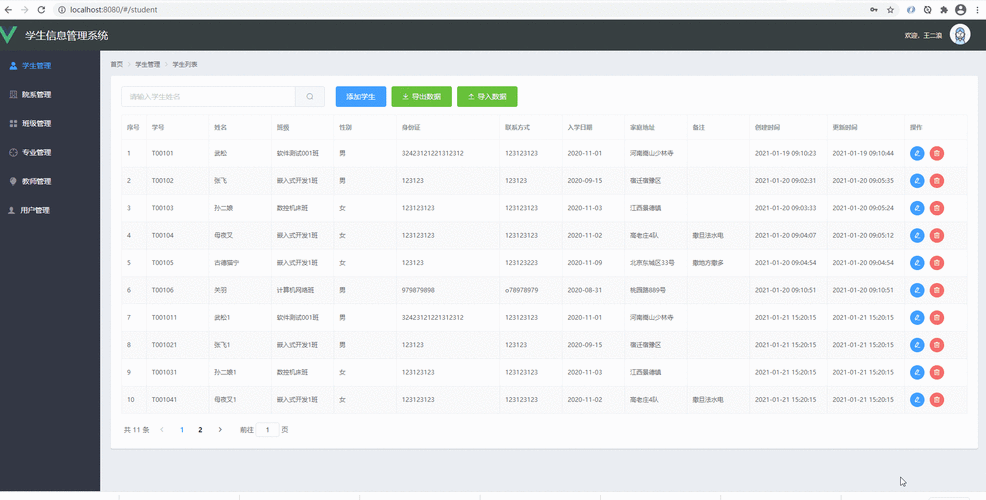Screen dimensions: 986x500
Task: Delete the student T001031 row
Action: [x=936, y=372]
